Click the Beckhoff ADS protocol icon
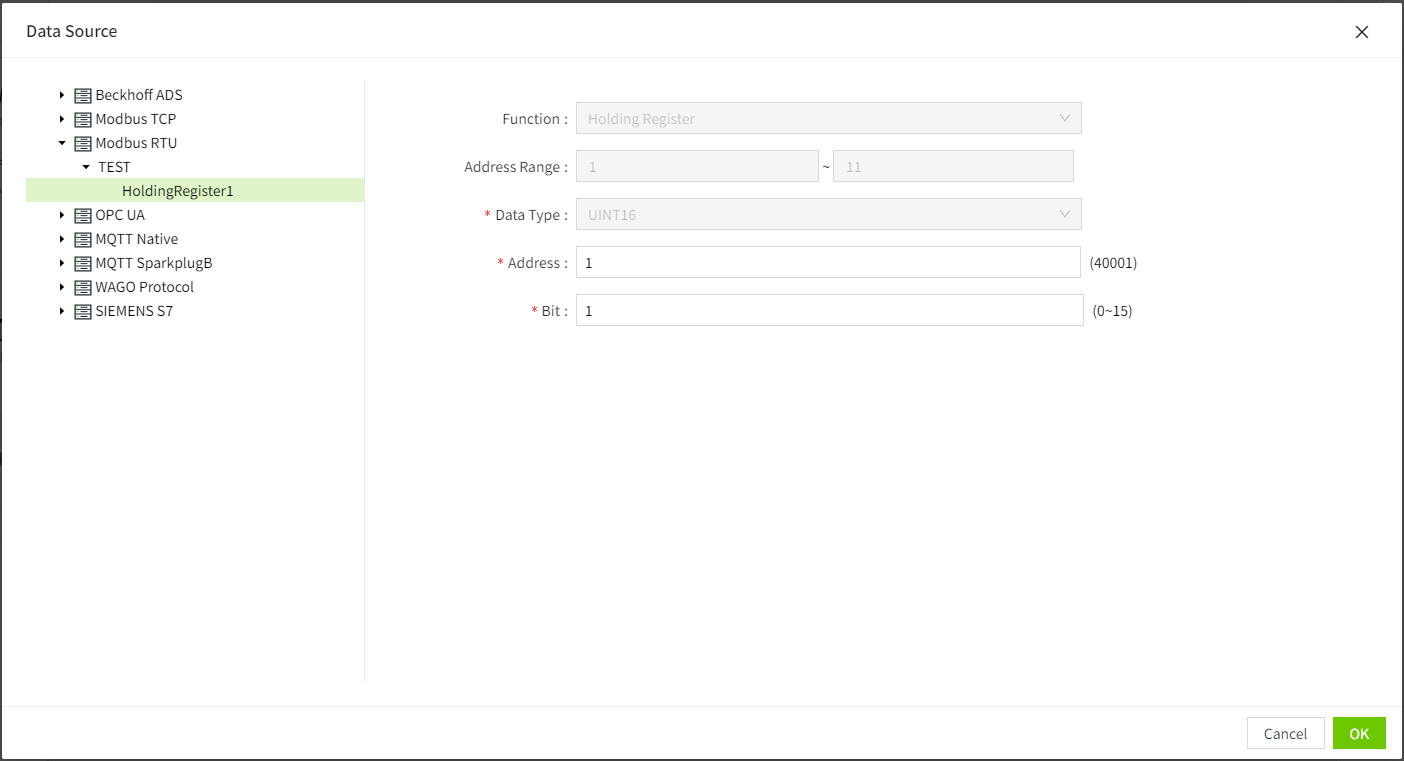1404x761 pixels. [x=83, y=96]
